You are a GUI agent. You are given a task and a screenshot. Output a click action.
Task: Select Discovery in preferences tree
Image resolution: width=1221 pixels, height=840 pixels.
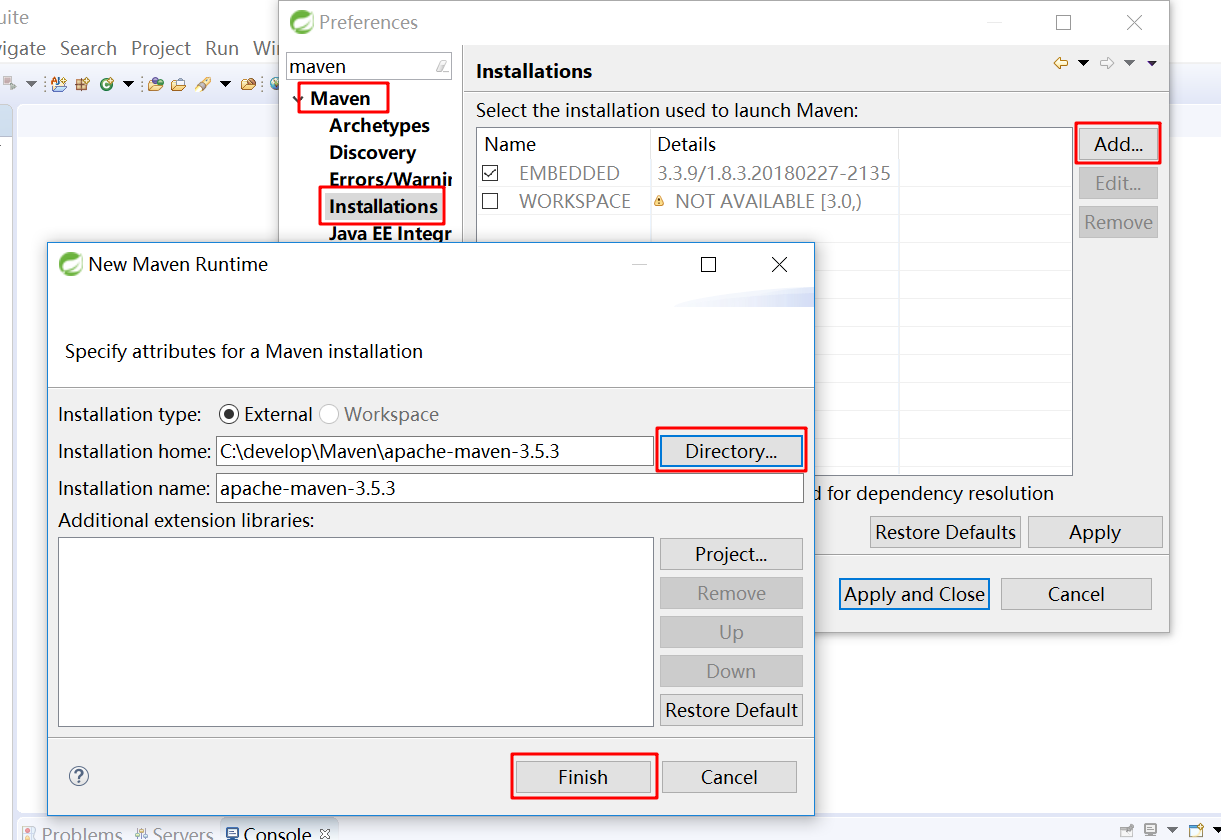click(x=372, y=152)
